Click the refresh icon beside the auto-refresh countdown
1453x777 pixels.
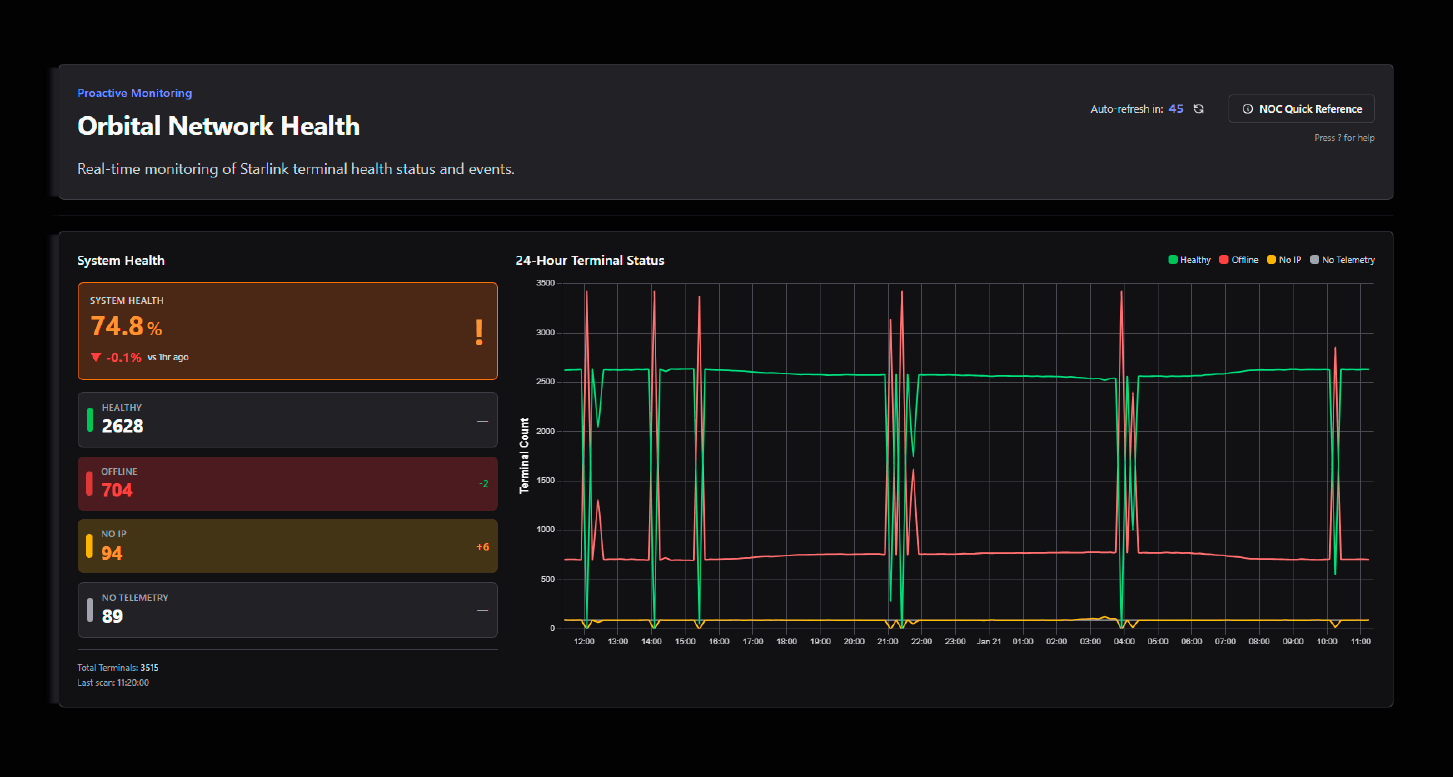[x=1198, y=109]
